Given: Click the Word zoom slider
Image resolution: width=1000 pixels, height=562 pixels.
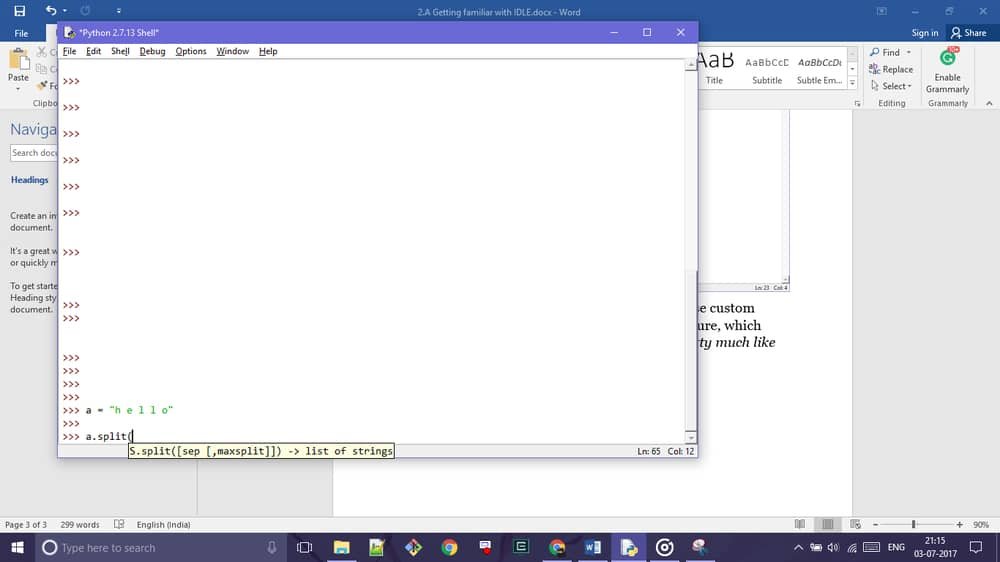Looking at the screenshot, I should 913,524.
